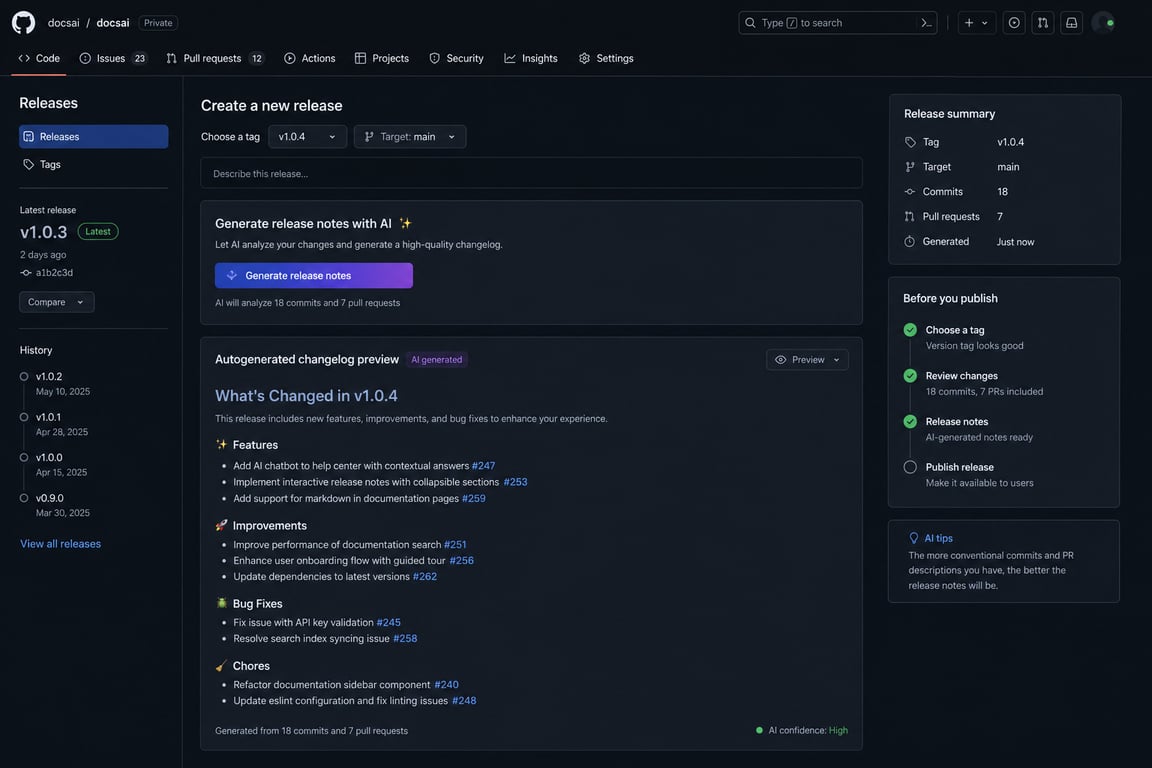Click Generate release notes button
Screen dimensions: 1152x768
coord(314,276)
